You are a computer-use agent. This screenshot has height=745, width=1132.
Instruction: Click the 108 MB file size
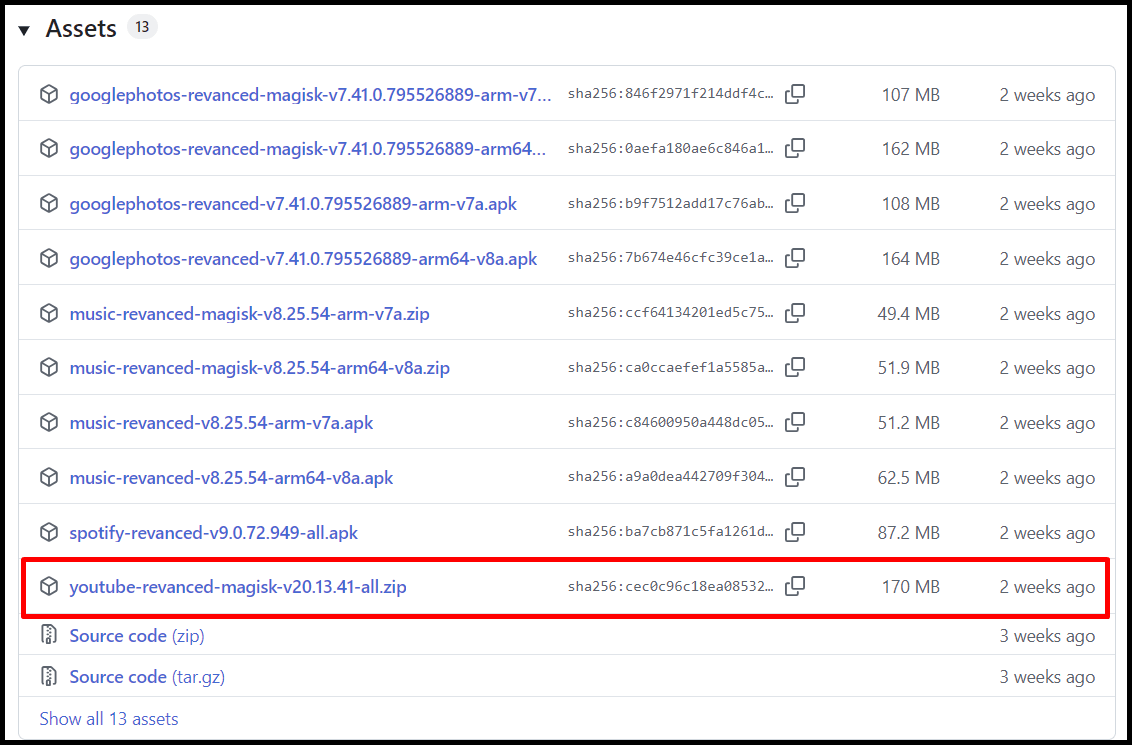(910, 204)
